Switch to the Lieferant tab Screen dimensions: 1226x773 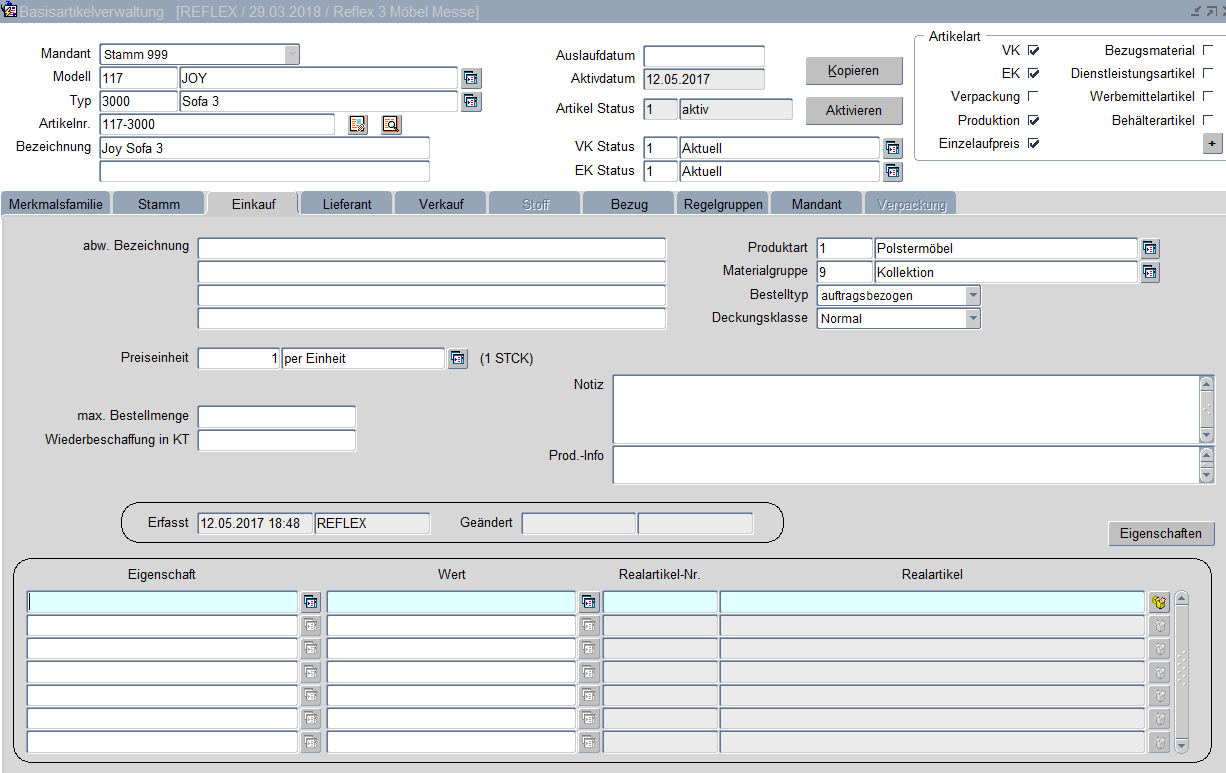click(347, 204)
